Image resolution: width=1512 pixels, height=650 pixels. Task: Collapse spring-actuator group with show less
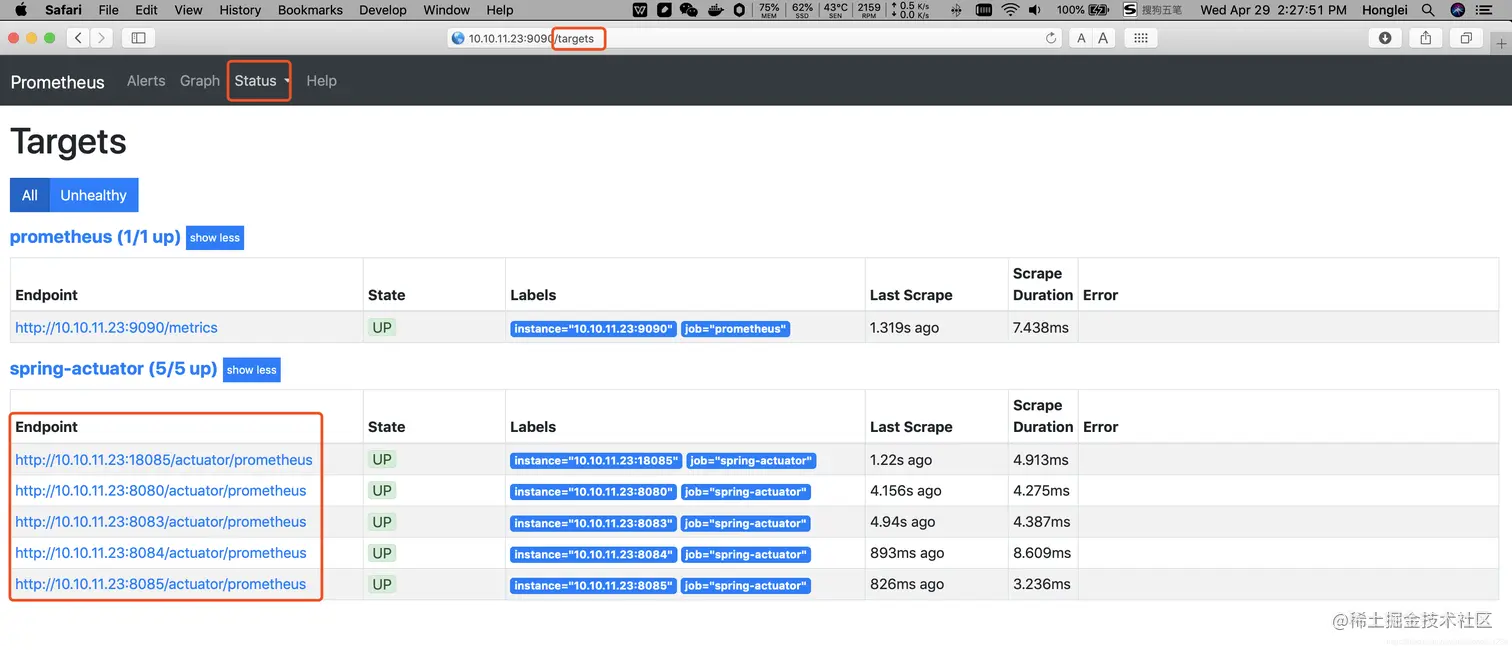pos(252,370)
